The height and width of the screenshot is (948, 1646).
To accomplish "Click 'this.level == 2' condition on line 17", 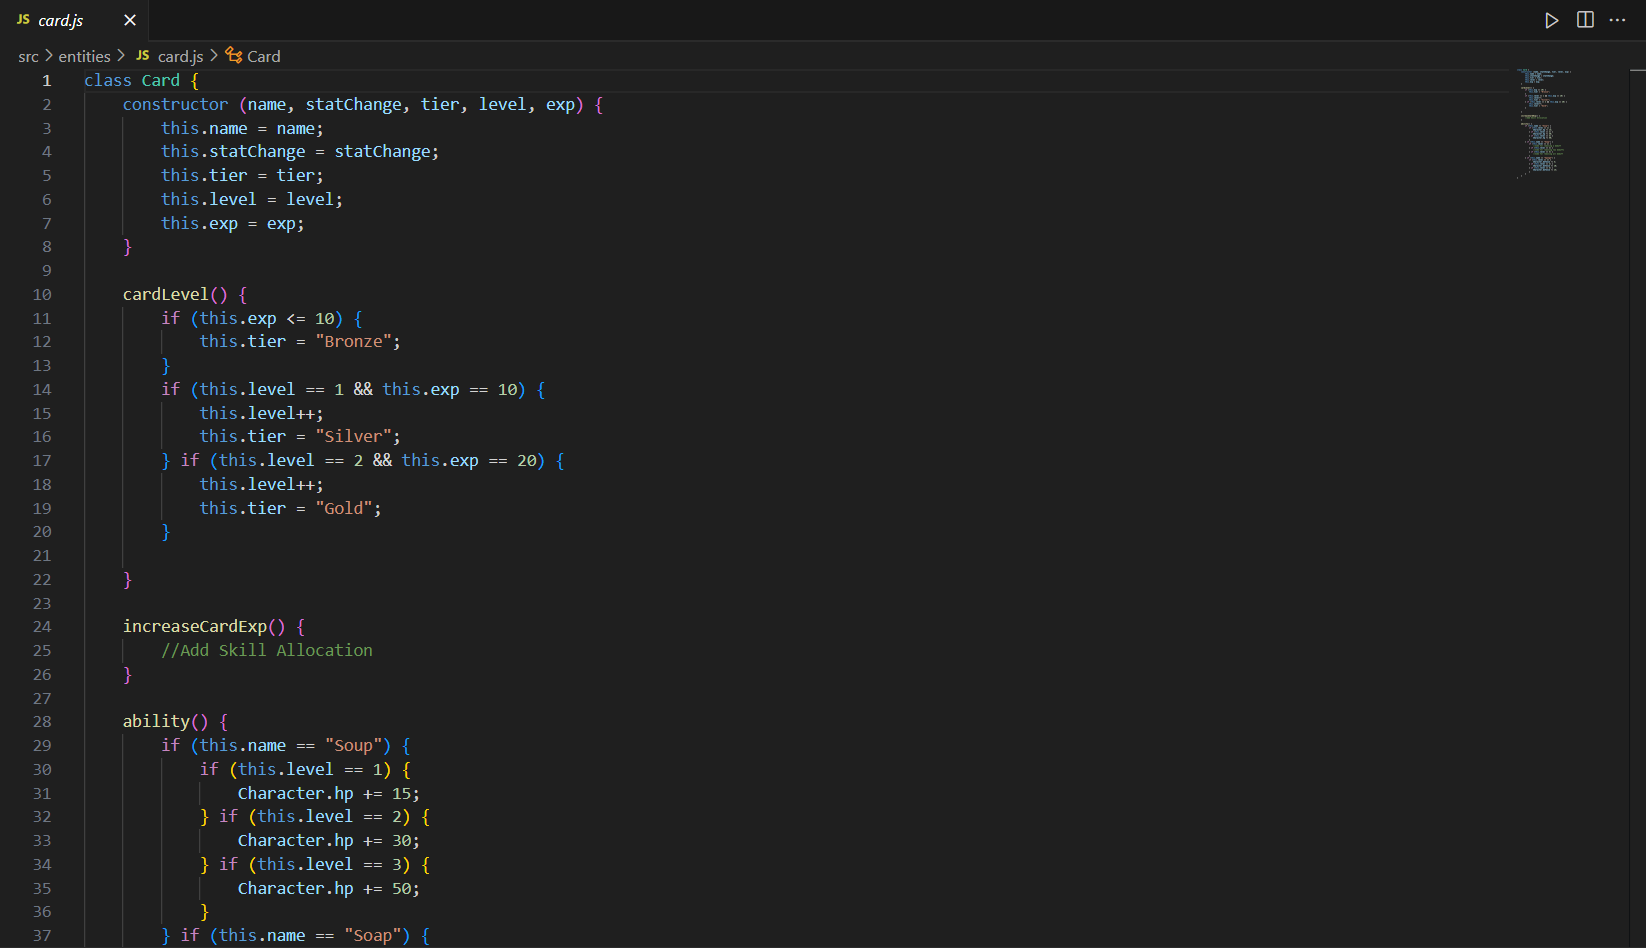I will point(291,460).
